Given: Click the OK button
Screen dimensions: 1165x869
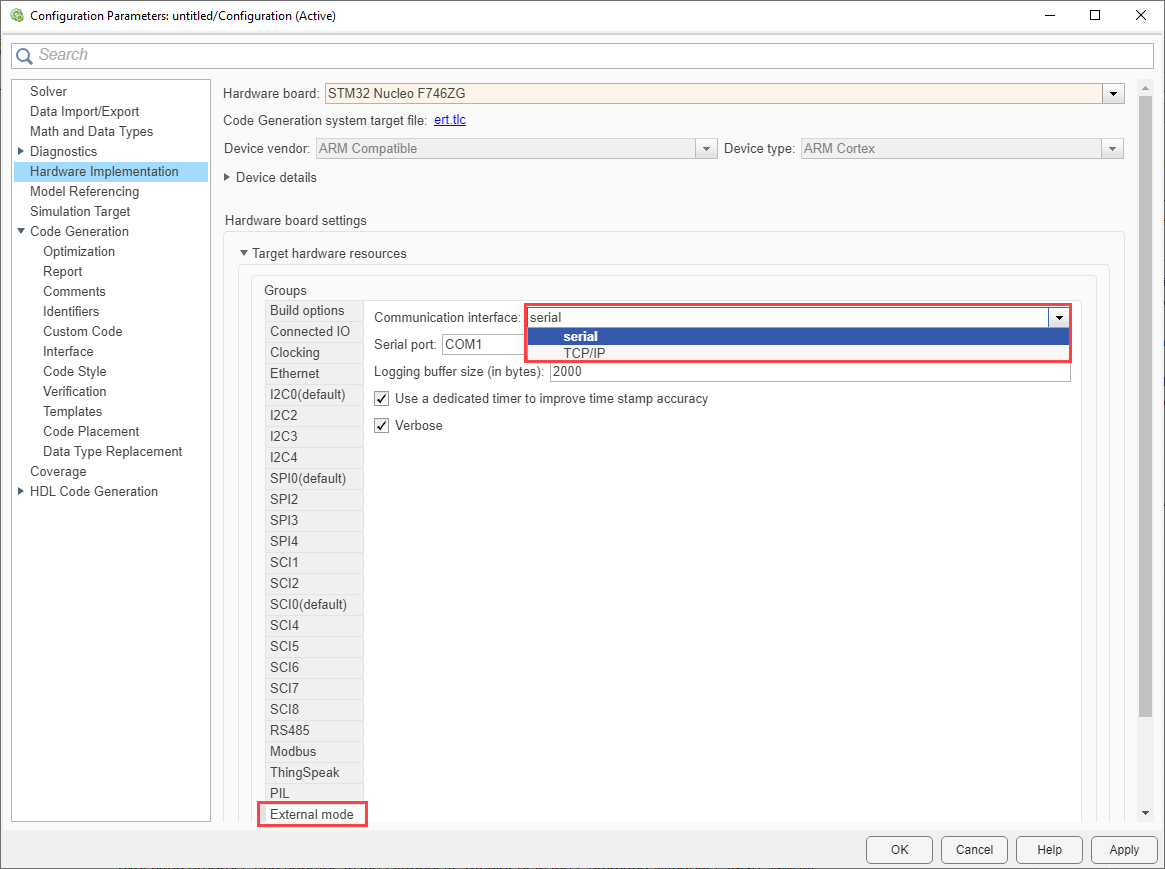Looking at the screenshot, I should click(x=899, y=850).
